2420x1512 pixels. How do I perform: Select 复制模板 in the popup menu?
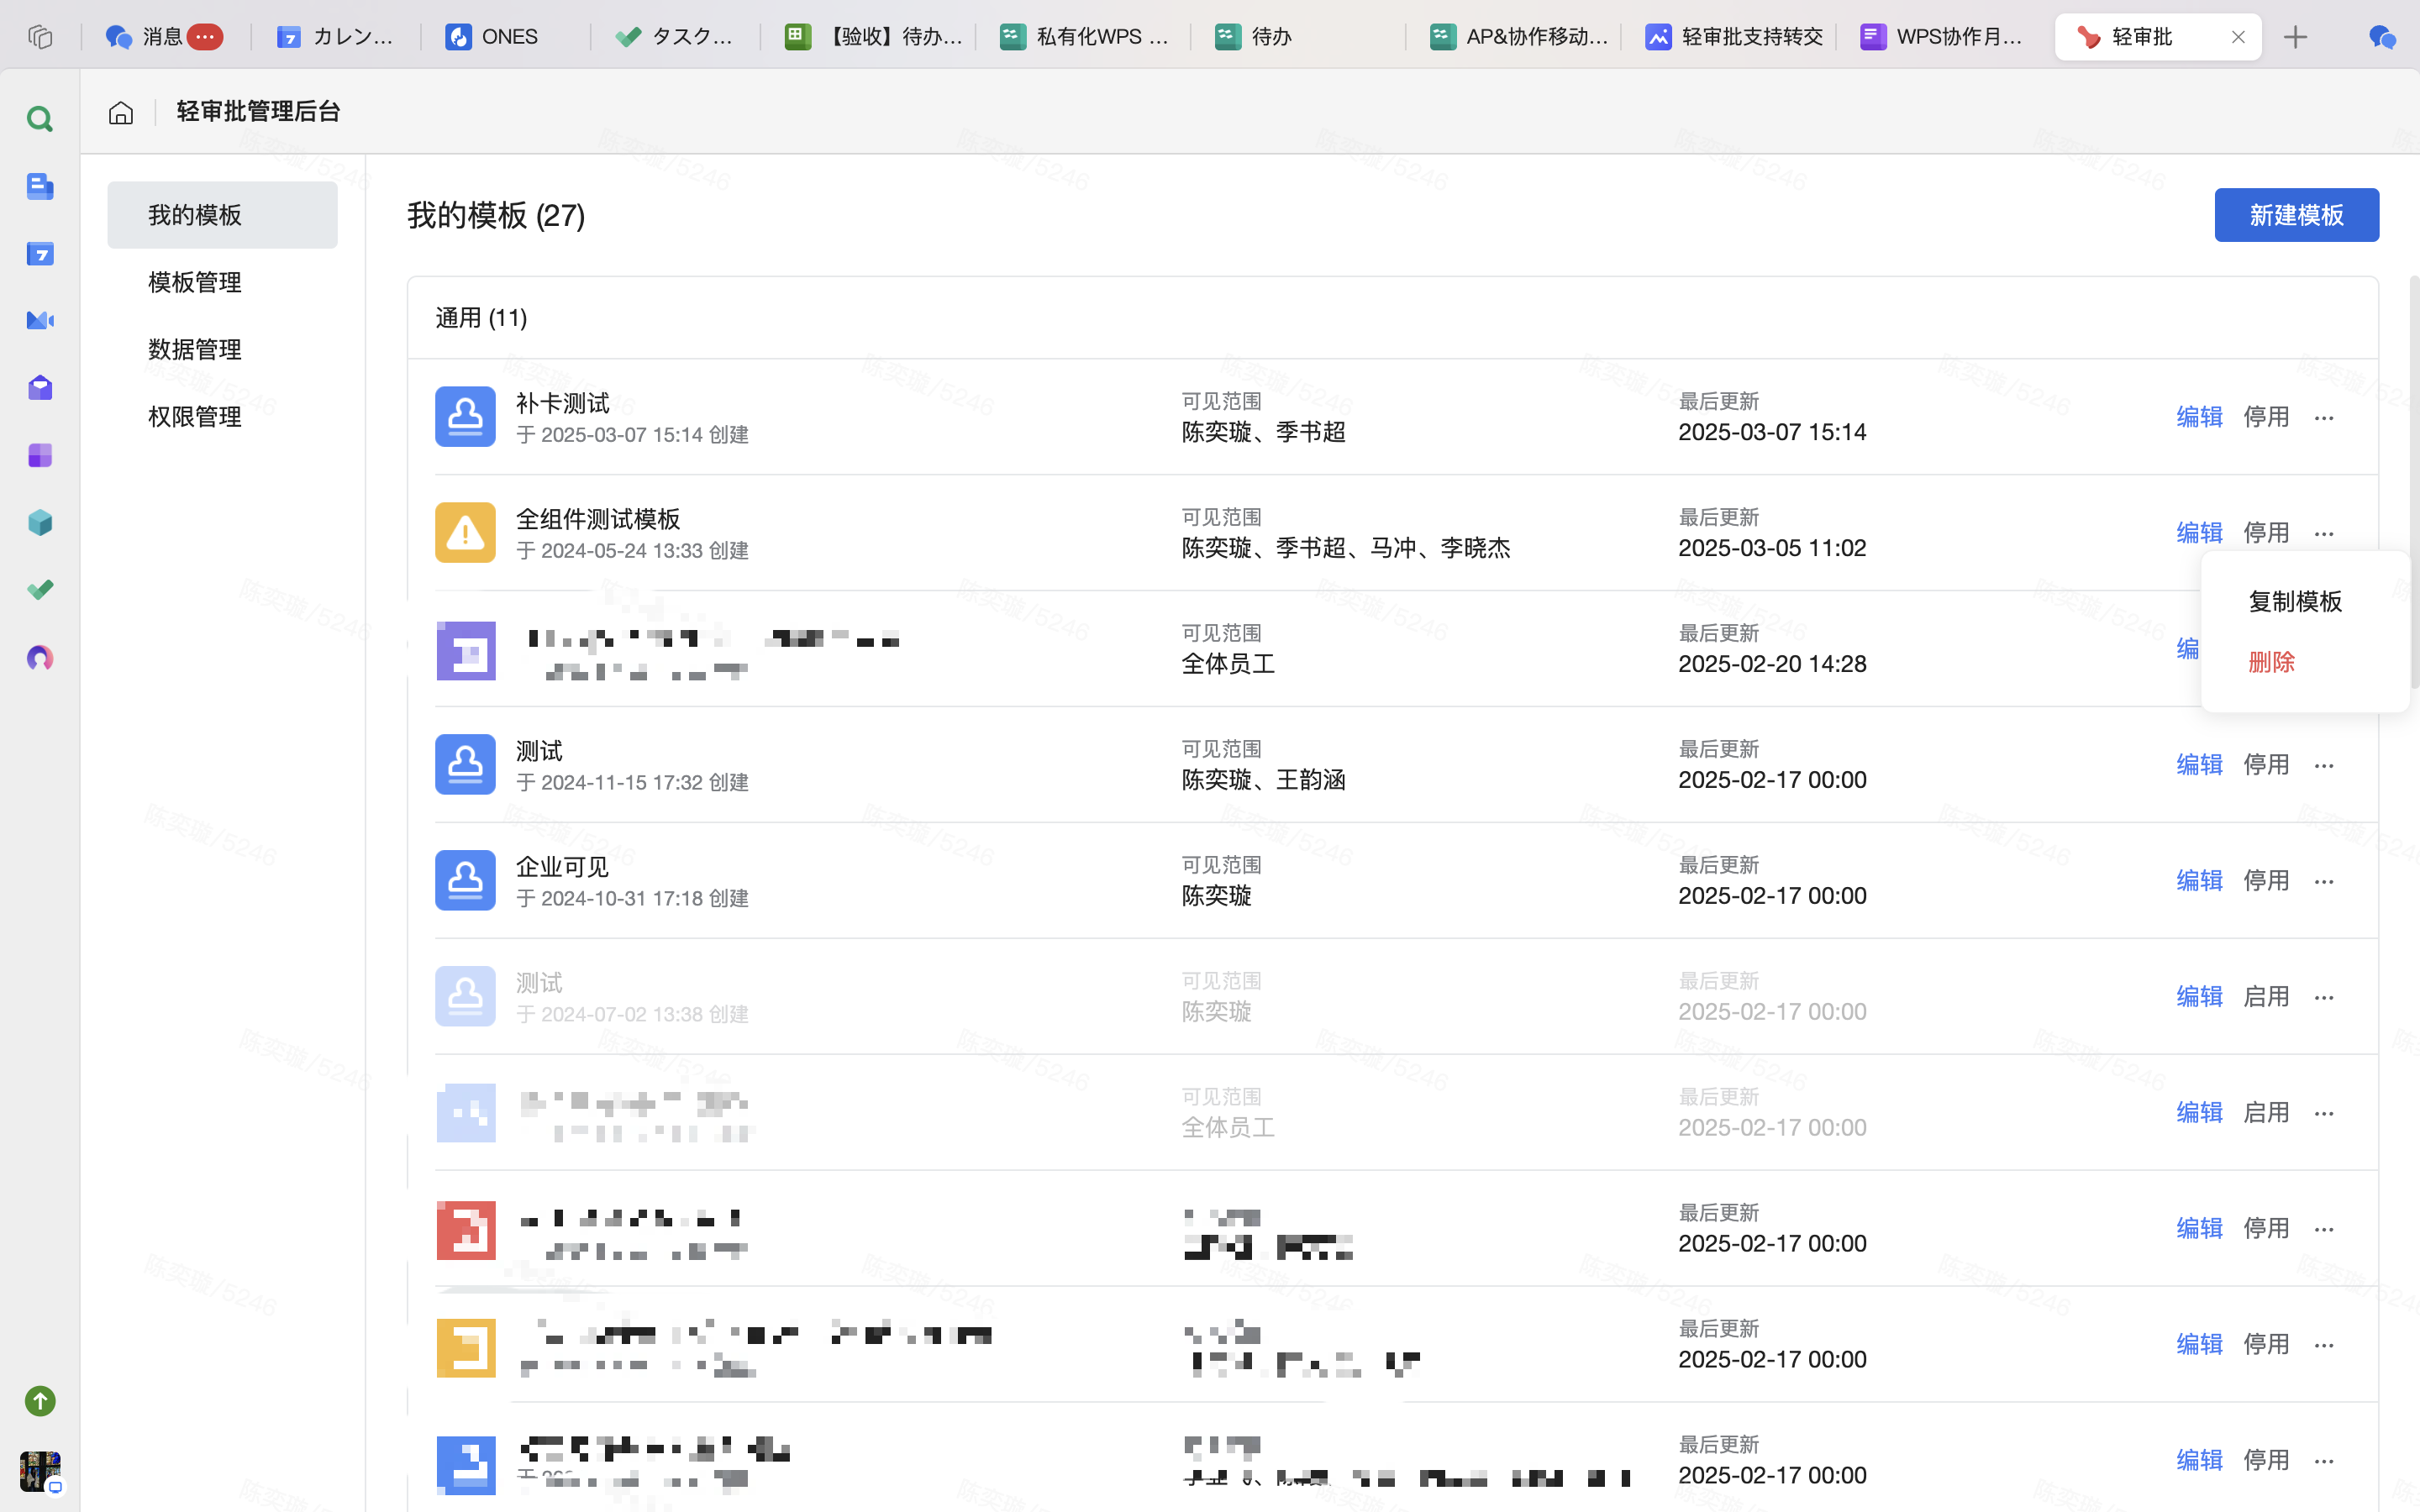2294,601
